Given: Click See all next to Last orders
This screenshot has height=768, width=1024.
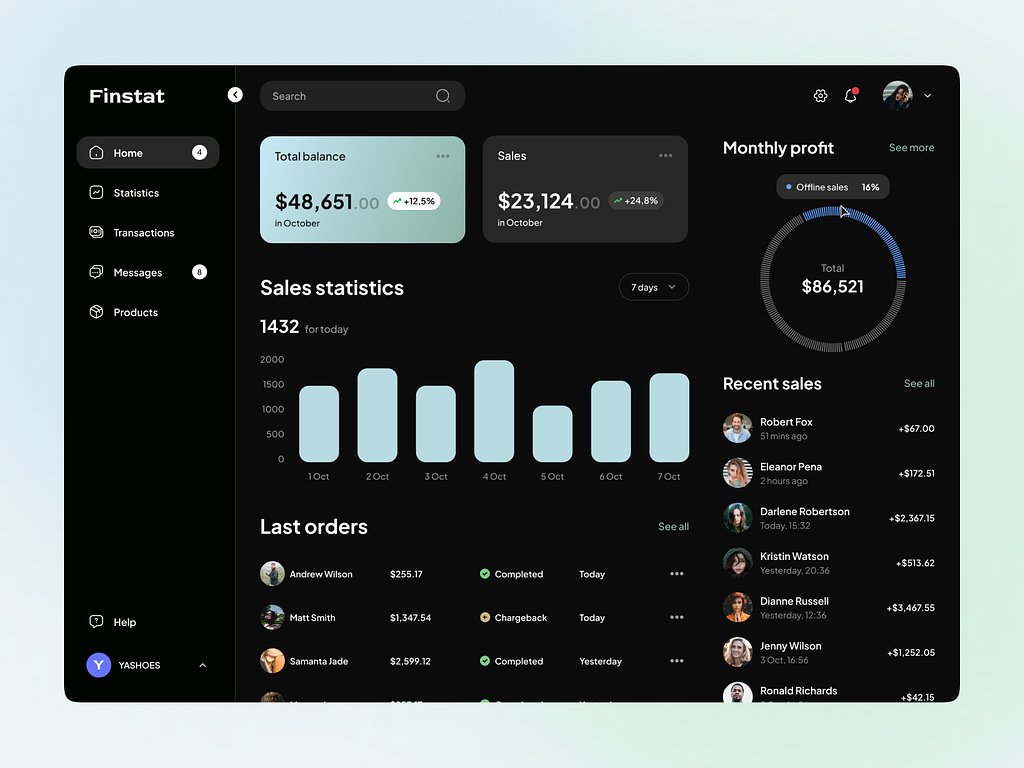Looking at the screenshot, I should pos(673,527).
